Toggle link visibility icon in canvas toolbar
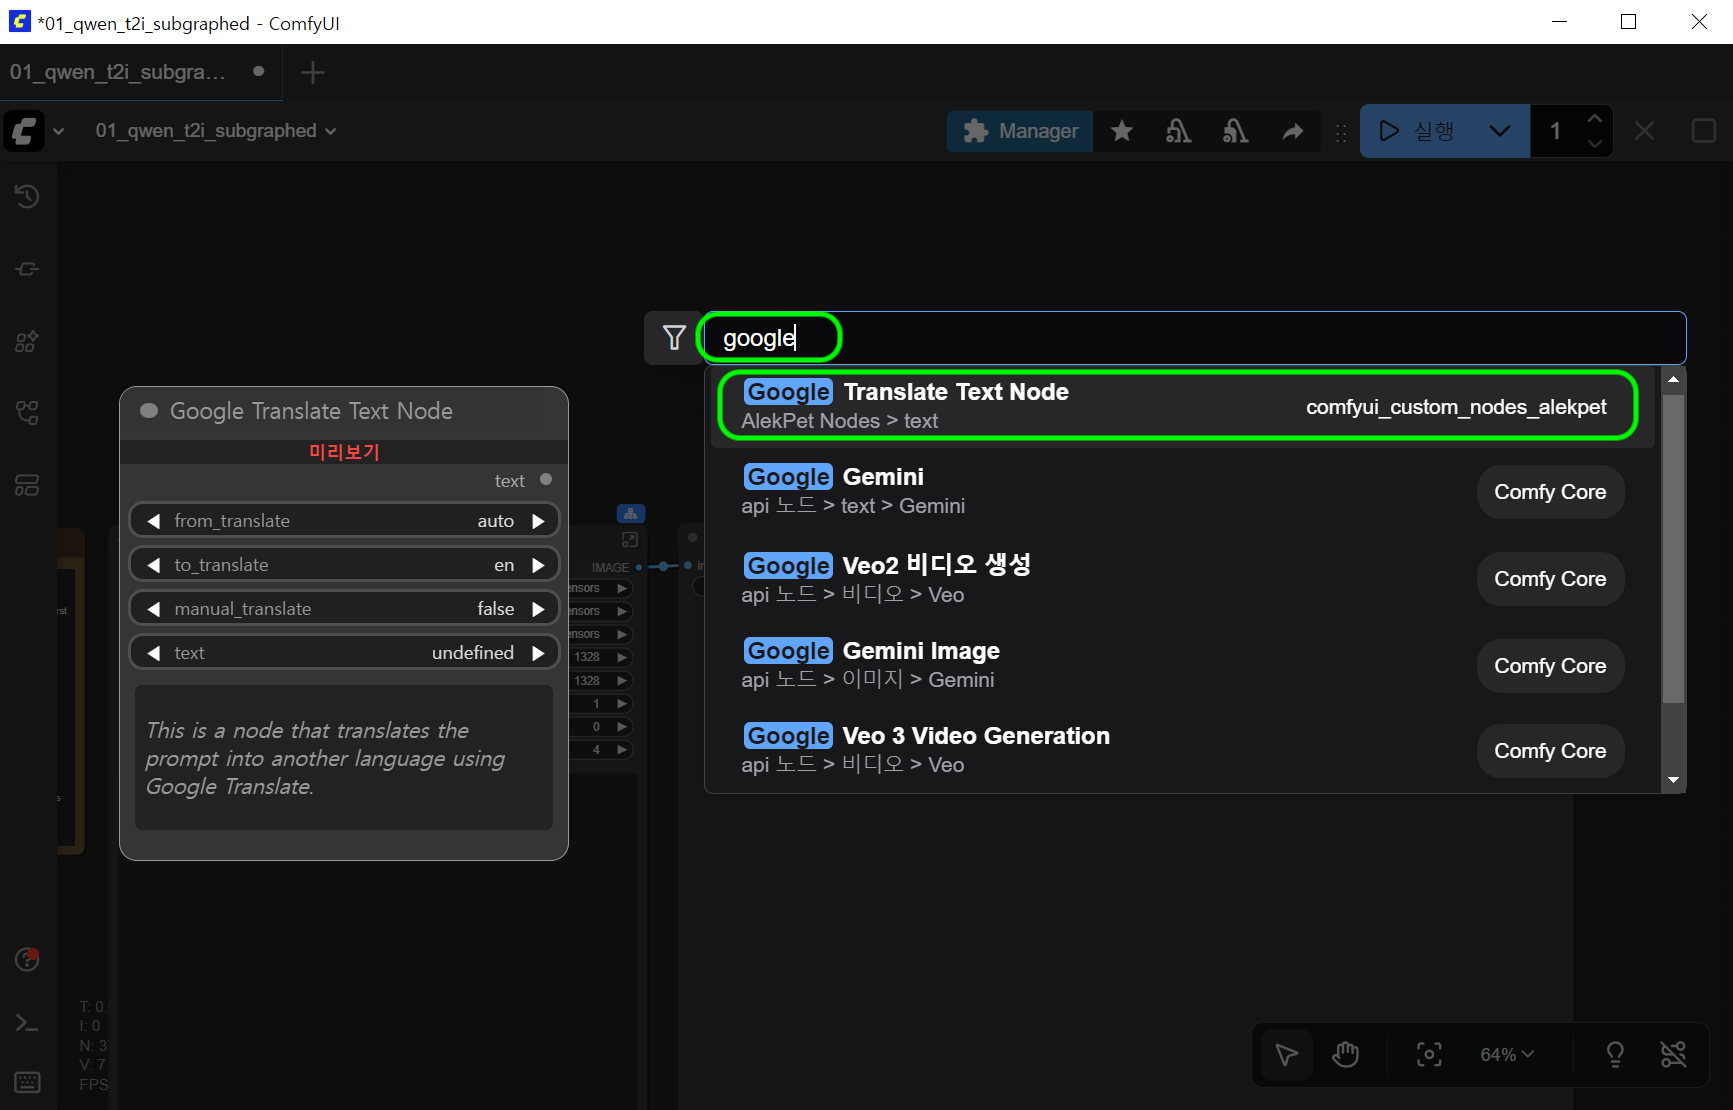This screenshot has height=1110, width=1733. 1673,1054
